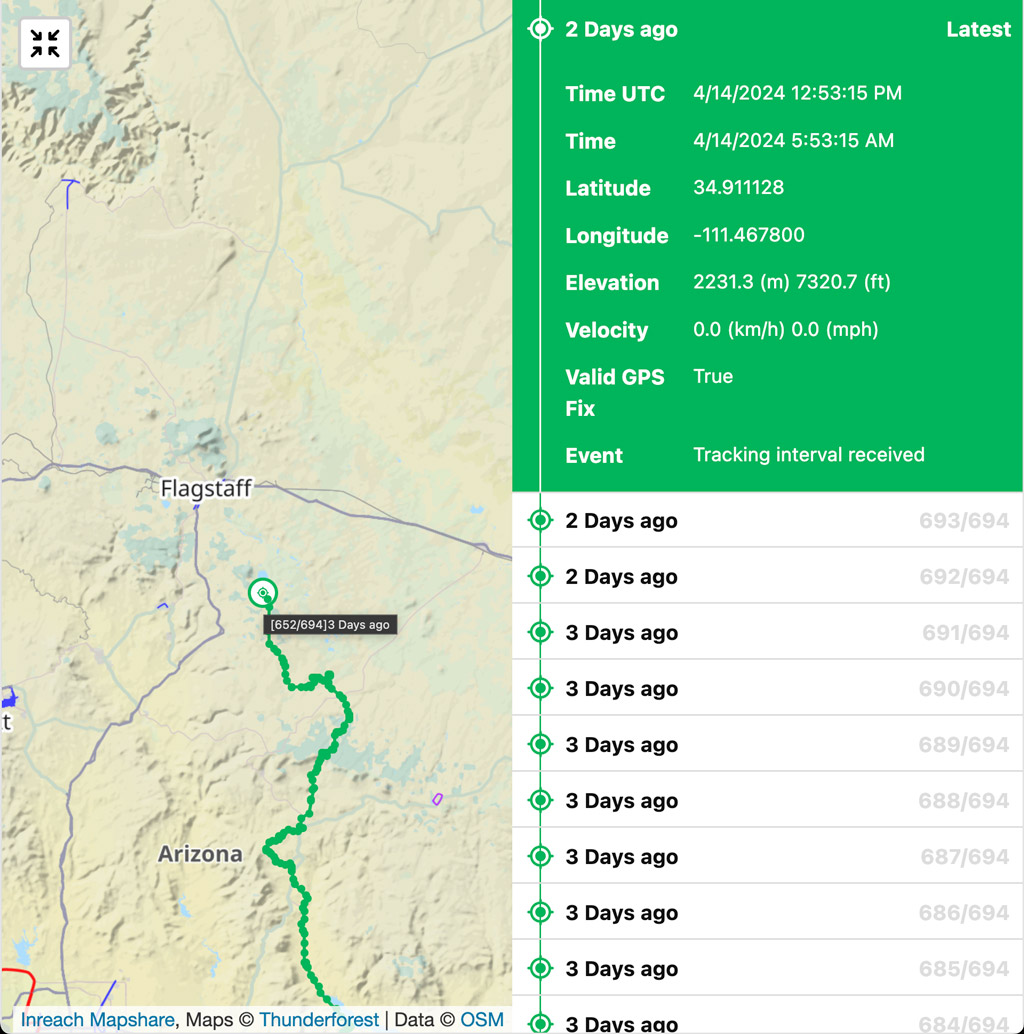Screen dimensions: 1024x1034
Task: Click the target icon in Latest header
Action: point(540,29)
